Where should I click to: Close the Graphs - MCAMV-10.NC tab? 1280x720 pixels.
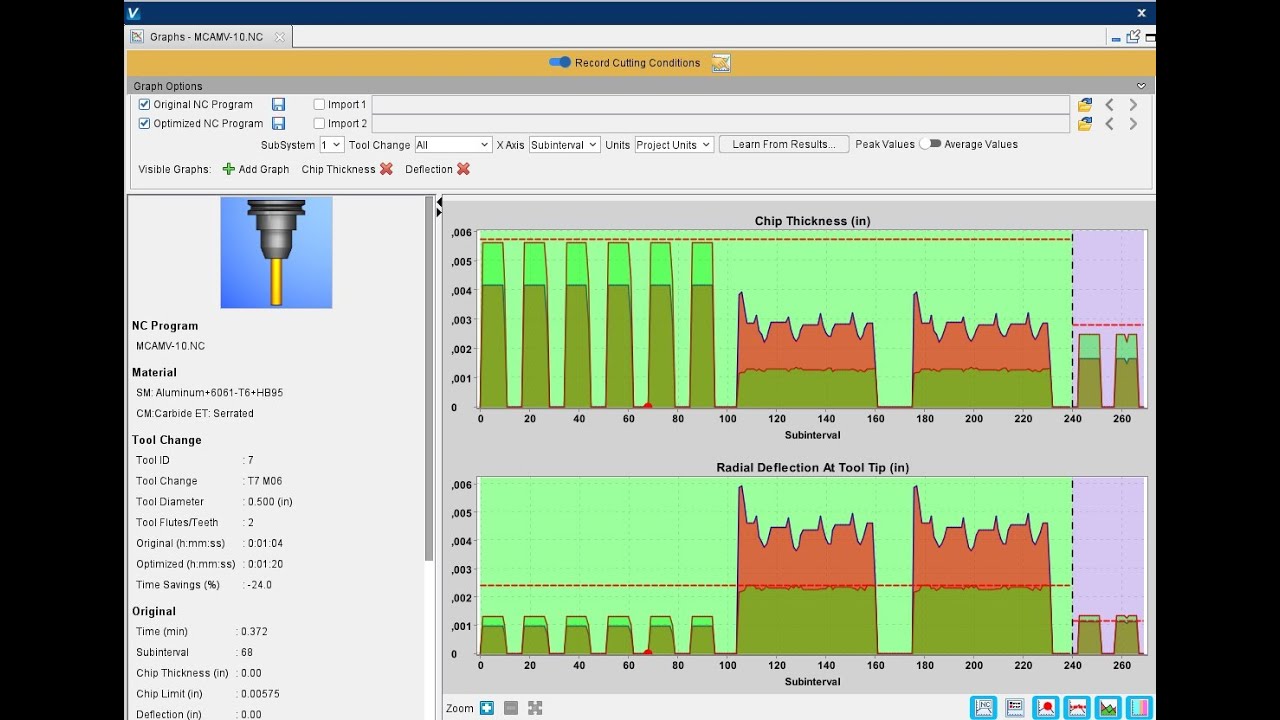280,37
